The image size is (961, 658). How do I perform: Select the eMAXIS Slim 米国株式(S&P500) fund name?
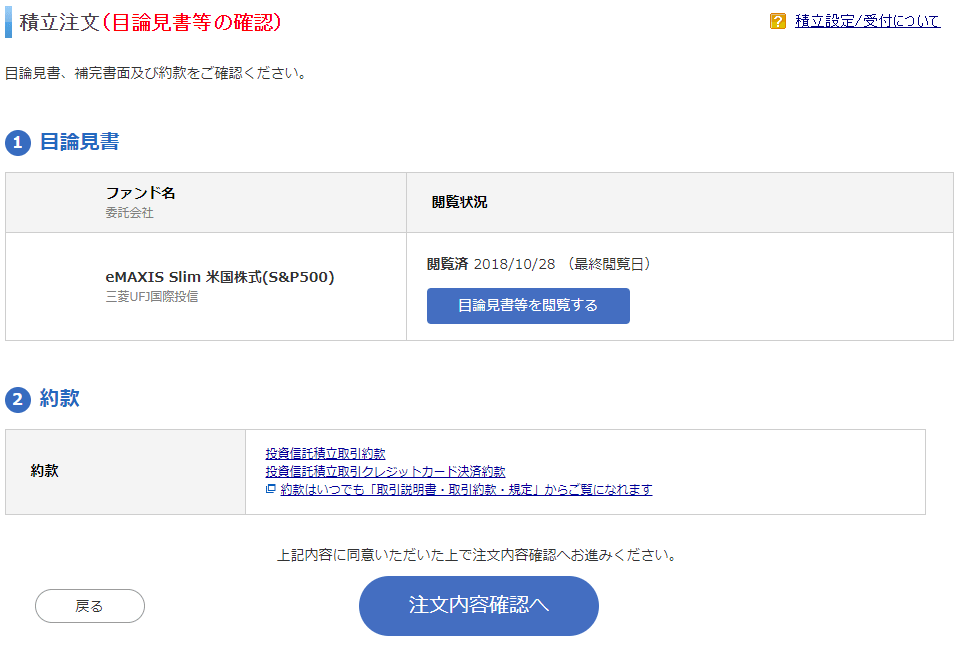tap(220, 277)
